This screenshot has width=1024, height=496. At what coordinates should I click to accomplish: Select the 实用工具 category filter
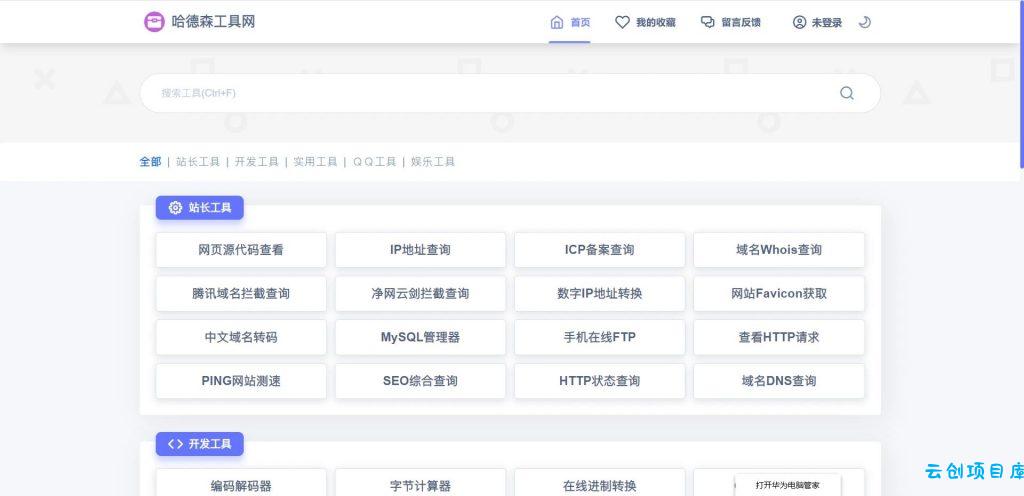[x=315, y=161]
